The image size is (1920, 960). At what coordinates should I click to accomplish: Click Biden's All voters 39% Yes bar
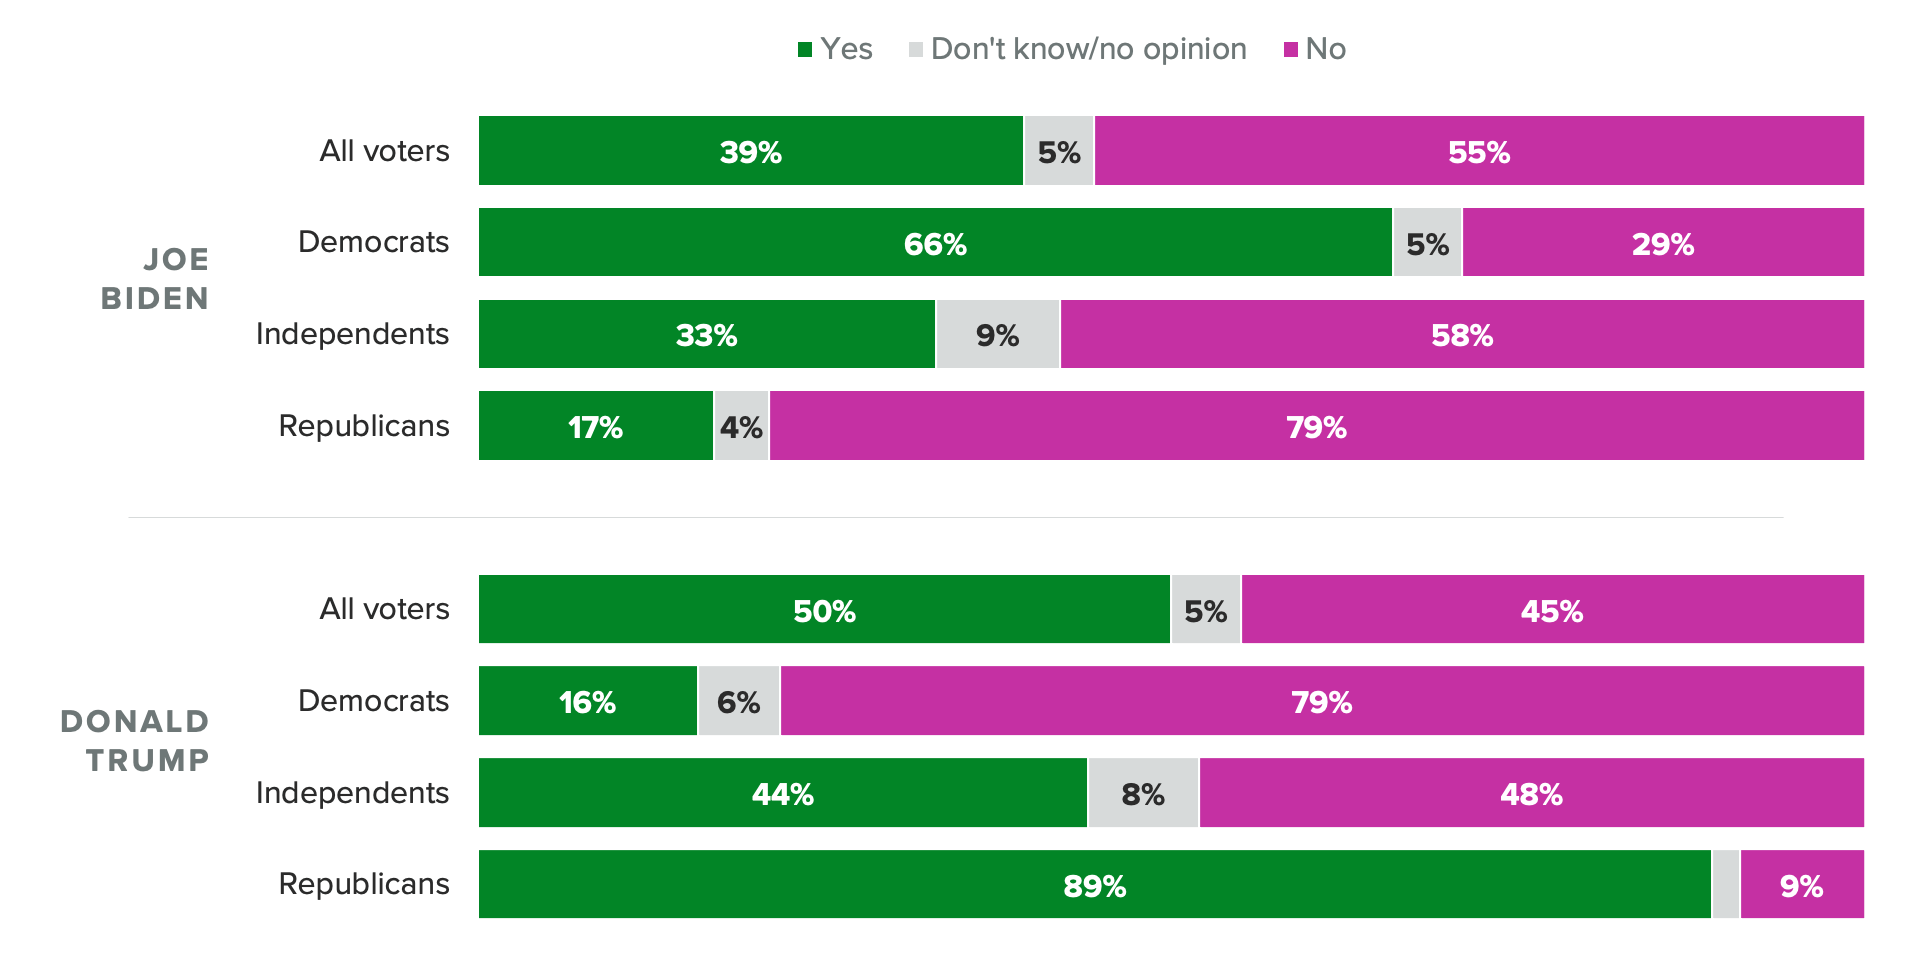[x=750, y=151]
